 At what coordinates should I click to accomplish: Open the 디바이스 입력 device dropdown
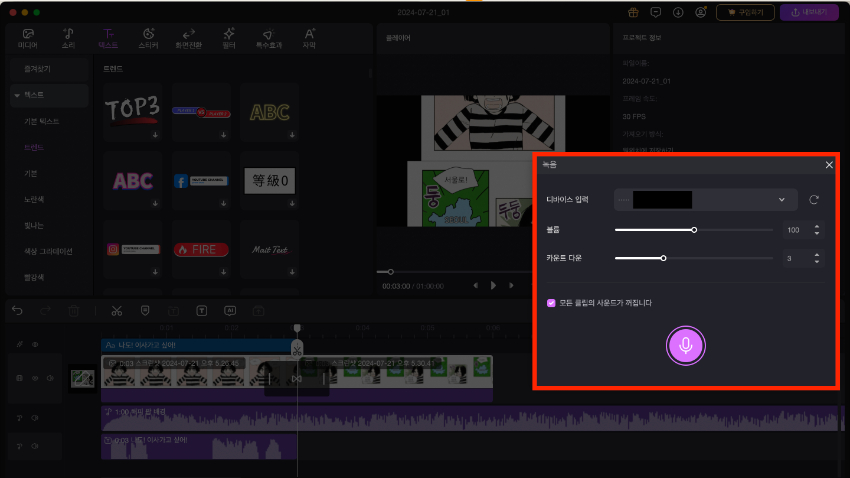click(x=705, y=200)
